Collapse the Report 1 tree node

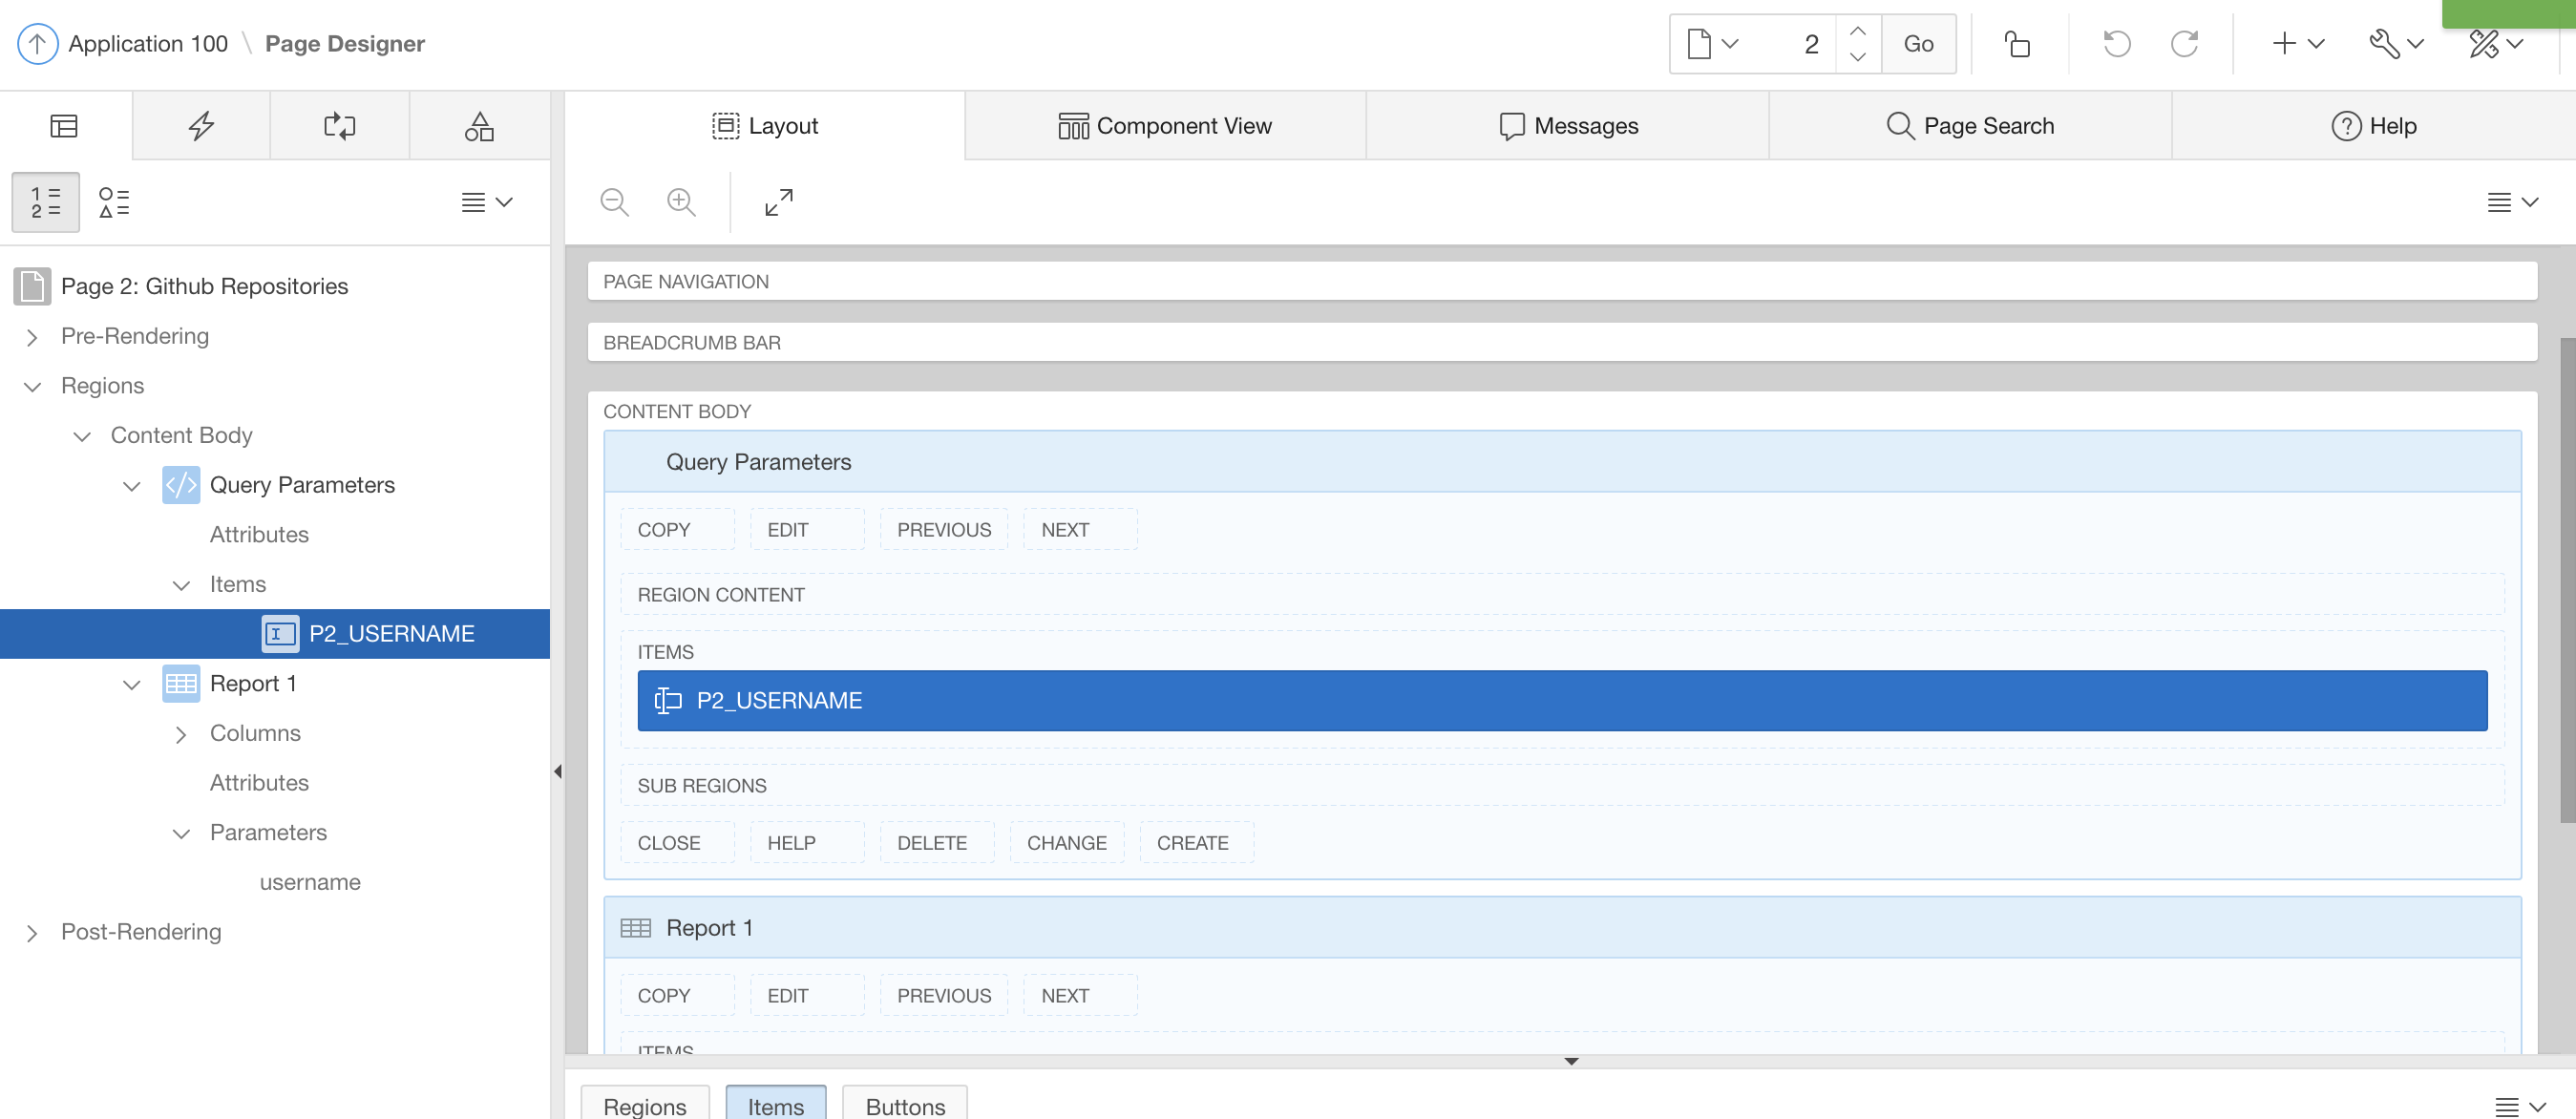tap(131, 684)
